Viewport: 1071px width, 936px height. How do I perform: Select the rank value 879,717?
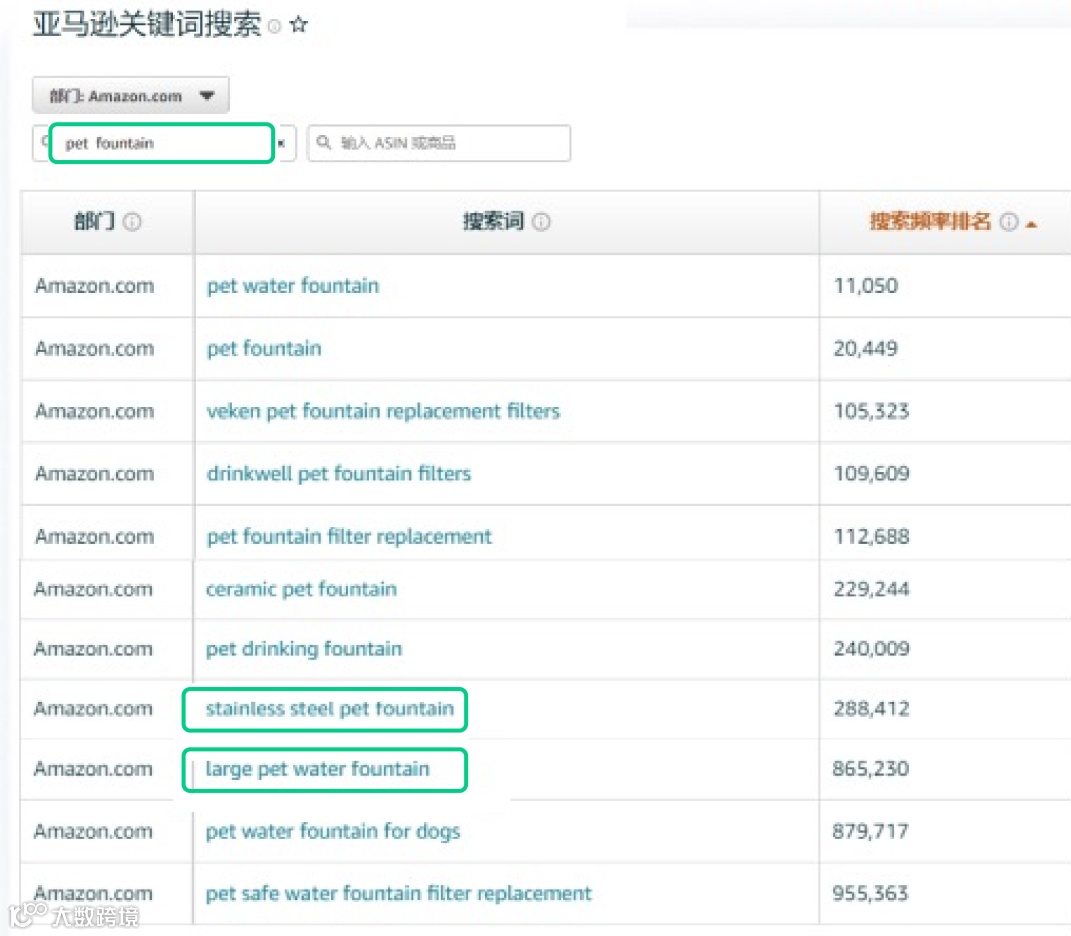pos(870,831)
